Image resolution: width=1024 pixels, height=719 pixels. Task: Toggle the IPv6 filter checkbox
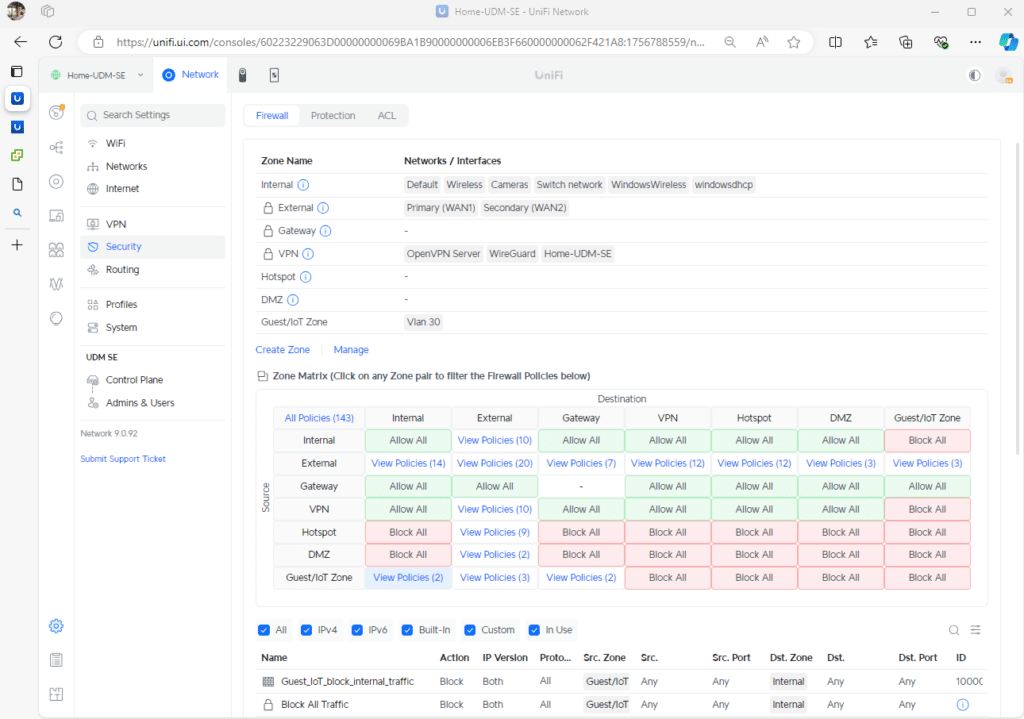pyautogui.click(x=357, y=630)
